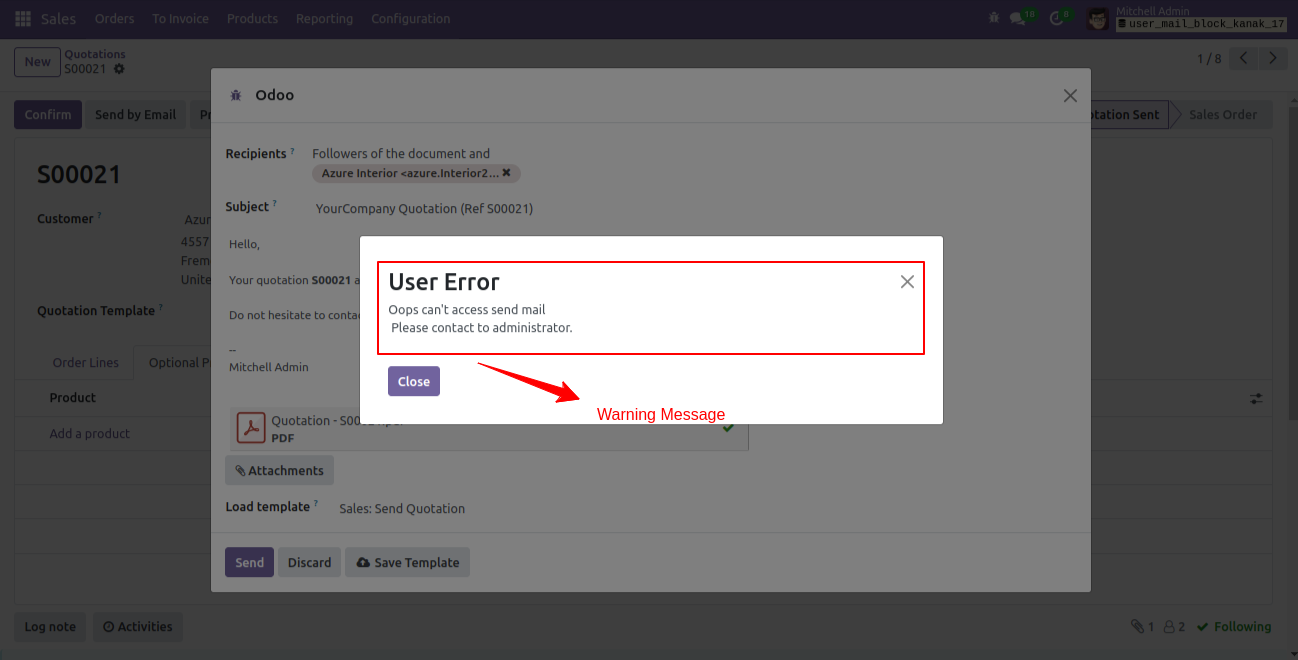The height and width of the screenshot is (660, 1298).
Task: Switch to the Order Lines tab
Action: tap(86, 362)
